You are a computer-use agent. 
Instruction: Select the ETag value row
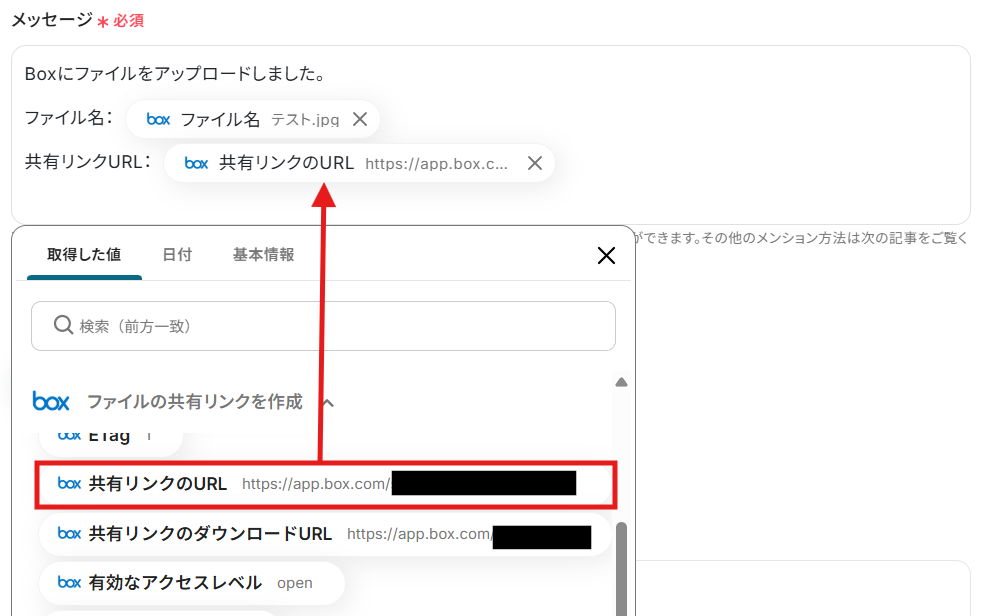click(x=111, y=441)
